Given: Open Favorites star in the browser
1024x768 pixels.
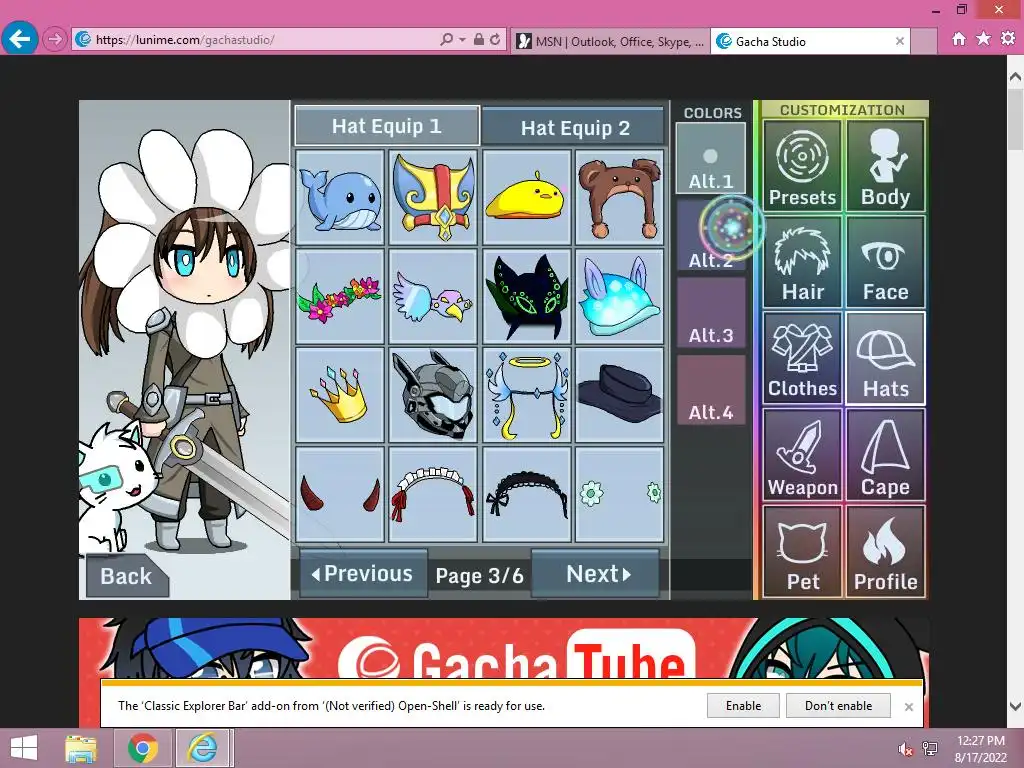Looking at the screenshot, I should tap(984, 39).
